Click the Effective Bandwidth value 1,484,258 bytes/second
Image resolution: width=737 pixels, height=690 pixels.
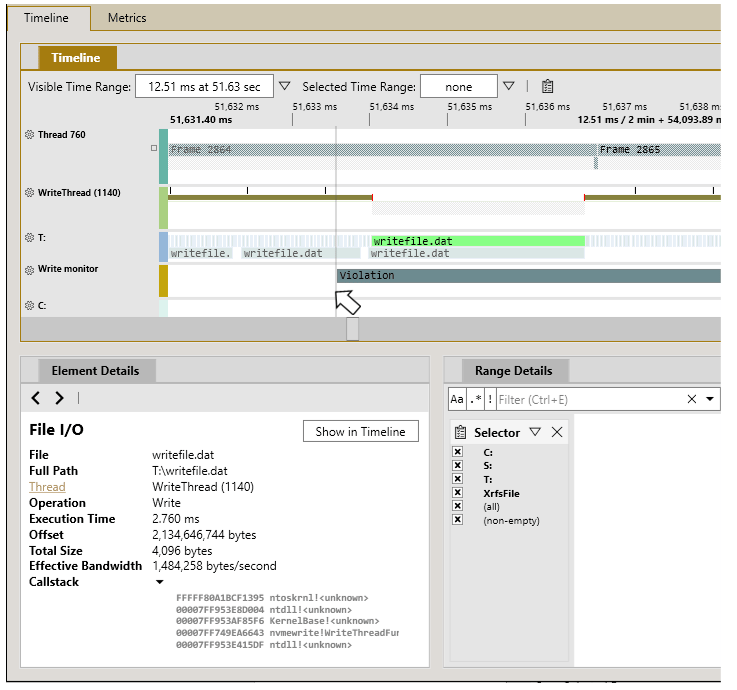click(x=214, y=566)
